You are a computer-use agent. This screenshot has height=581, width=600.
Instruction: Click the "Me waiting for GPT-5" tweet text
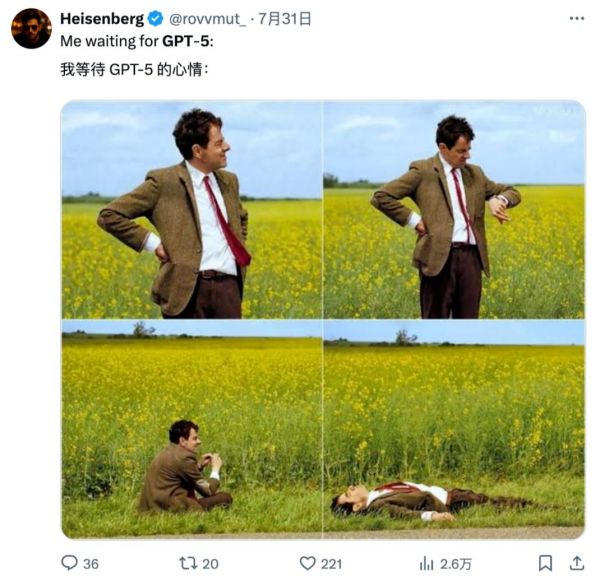coord(137,41)
